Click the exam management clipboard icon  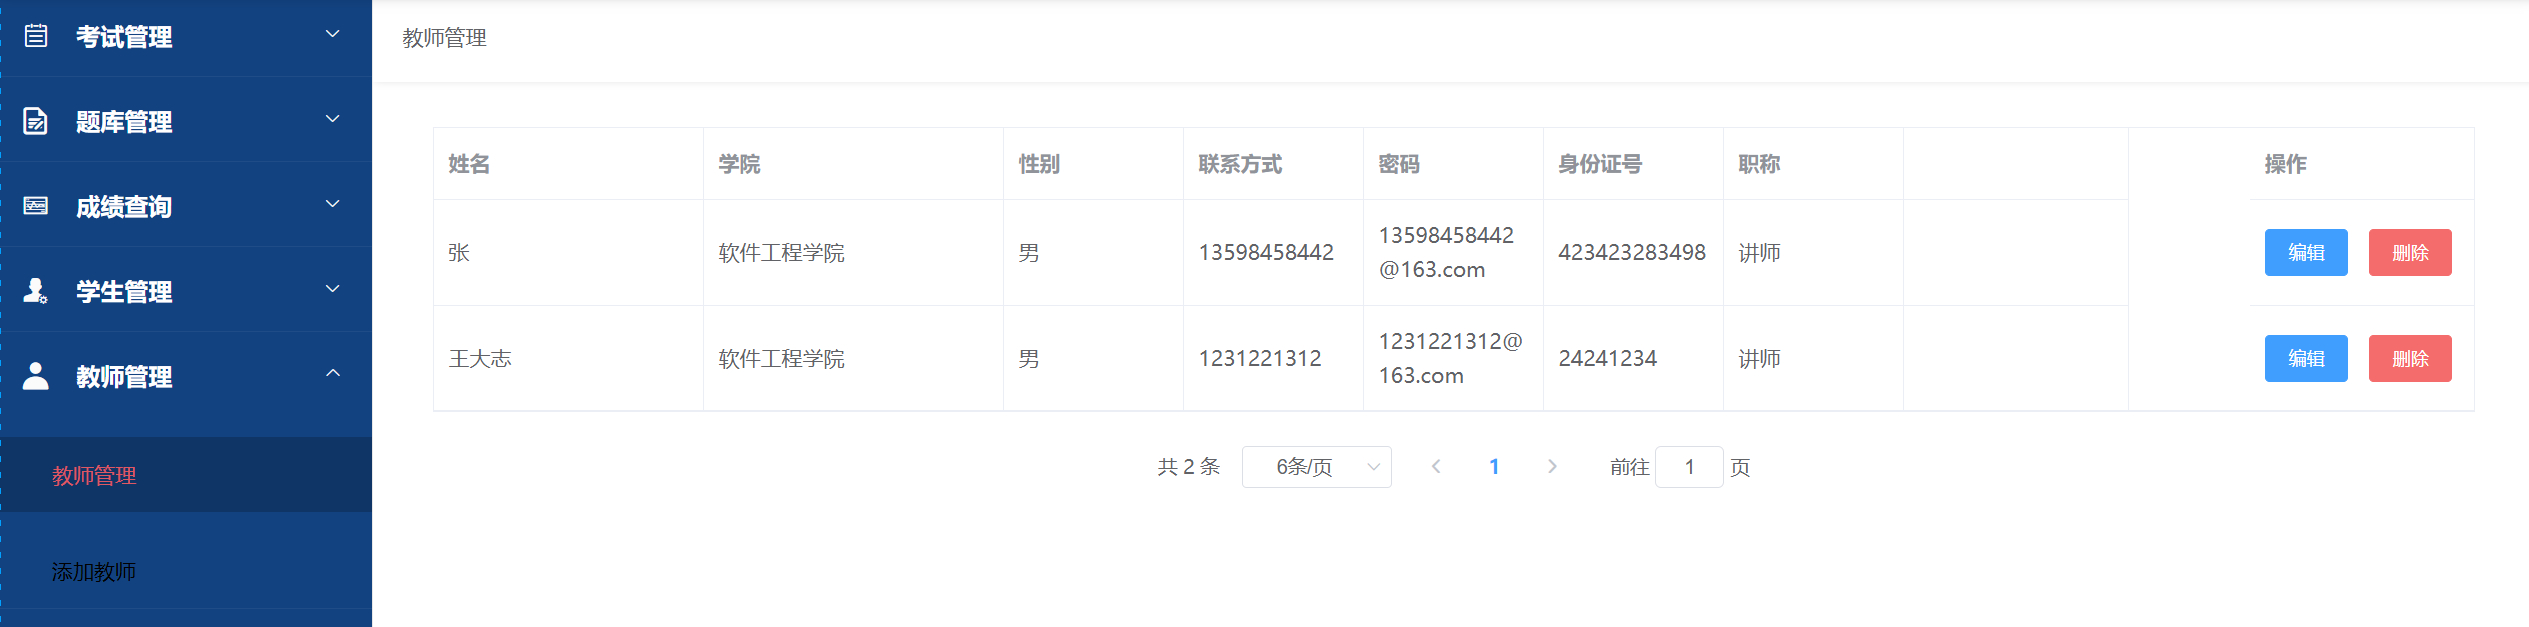(x=36, y=36)
